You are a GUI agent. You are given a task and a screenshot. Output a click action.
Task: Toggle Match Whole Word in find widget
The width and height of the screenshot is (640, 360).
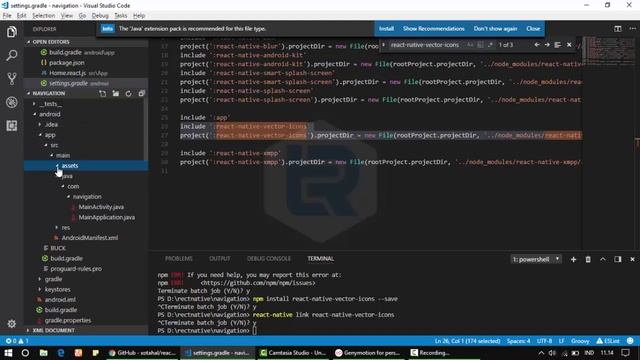pyautogui.click(x=480, y=45)
